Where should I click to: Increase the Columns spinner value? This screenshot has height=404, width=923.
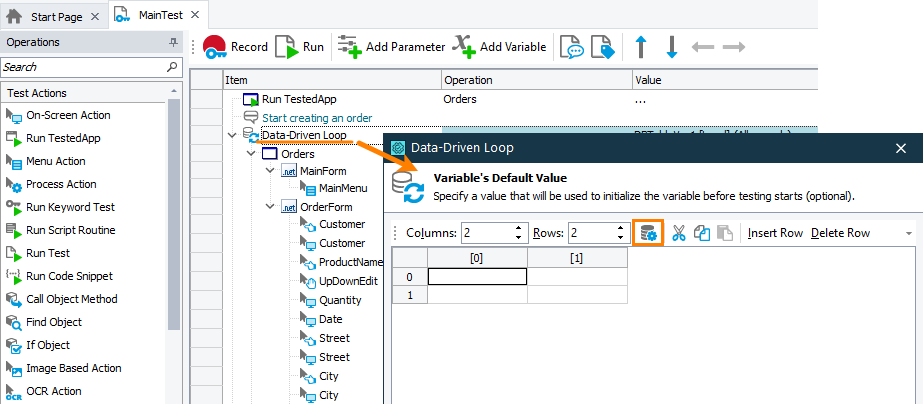519,229
